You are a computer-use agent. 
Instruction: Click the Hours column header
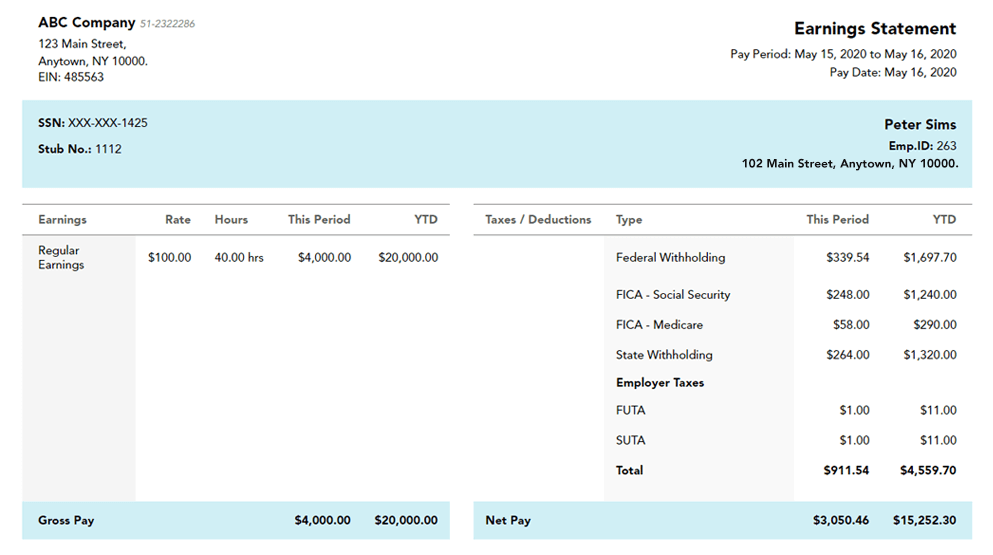[x=231, y=219]
